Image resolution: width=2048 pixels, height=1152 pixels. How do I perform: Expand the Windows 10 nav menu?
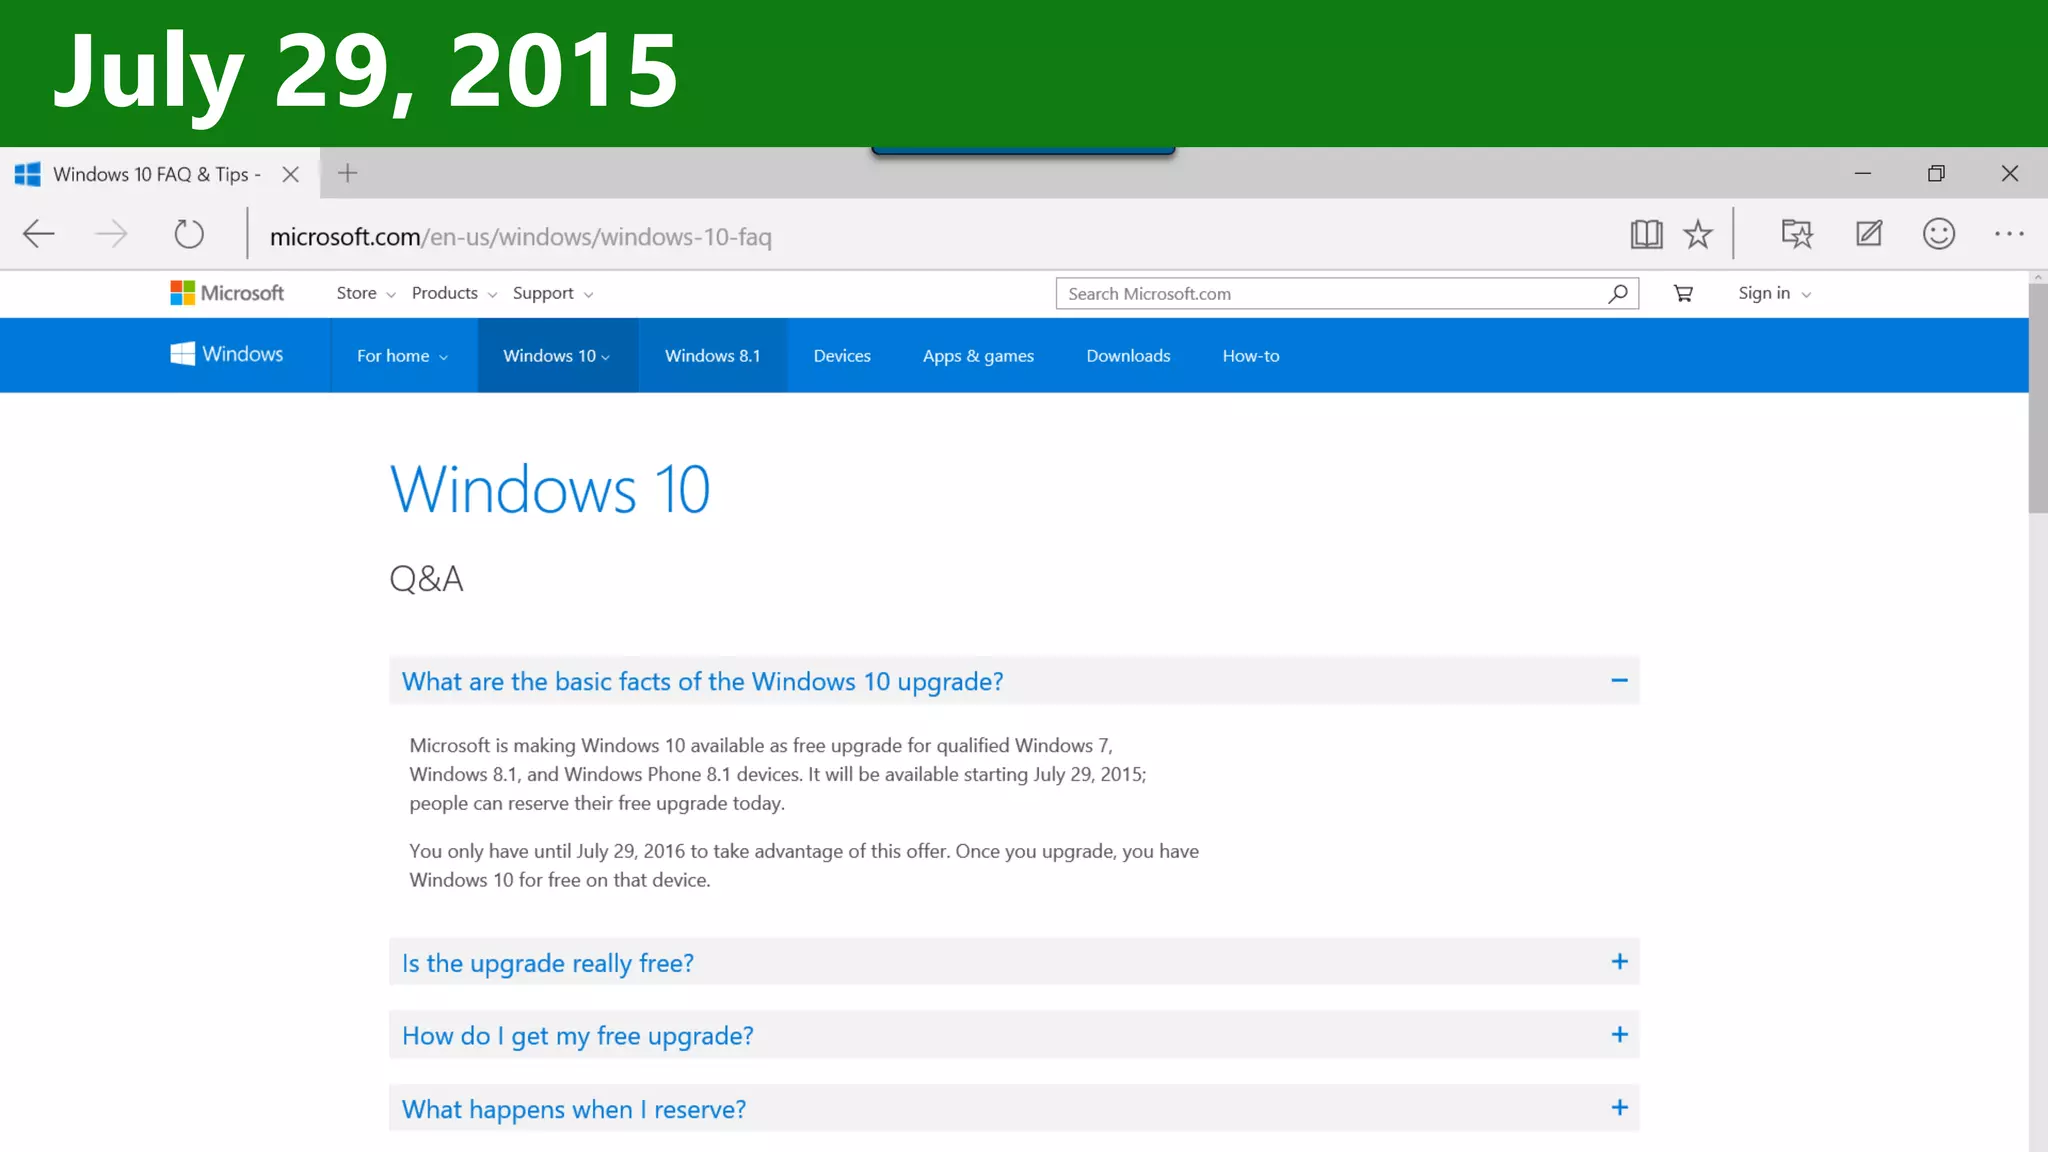coord(556,356)
